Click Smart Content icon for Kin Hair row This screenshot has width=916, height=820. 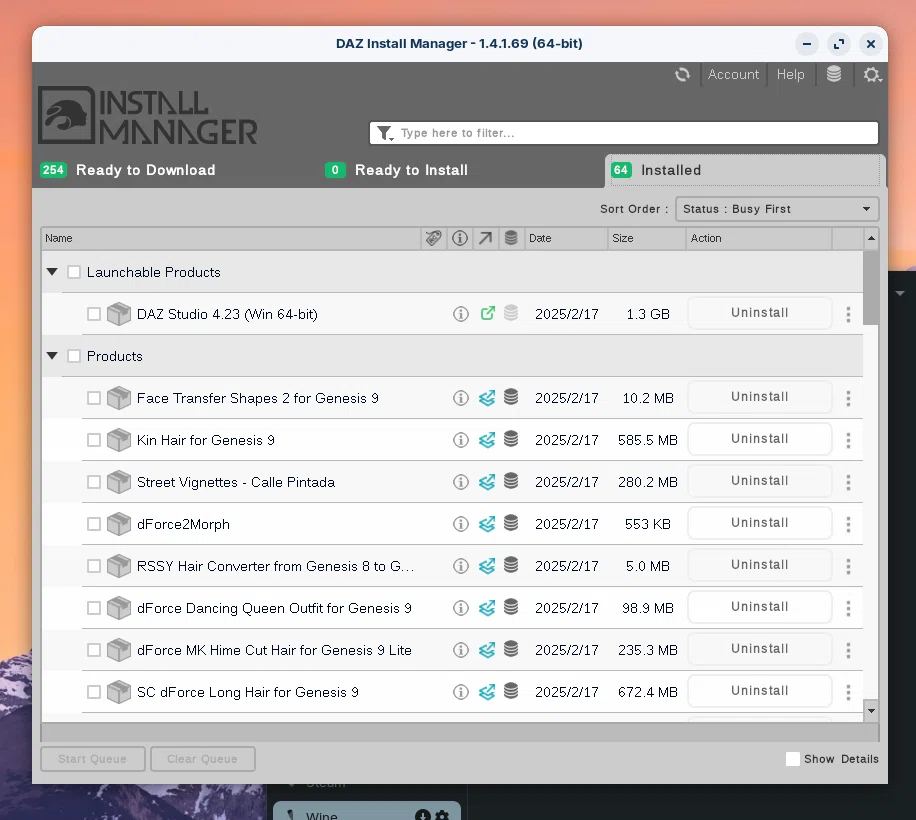(x=487, y=440)
